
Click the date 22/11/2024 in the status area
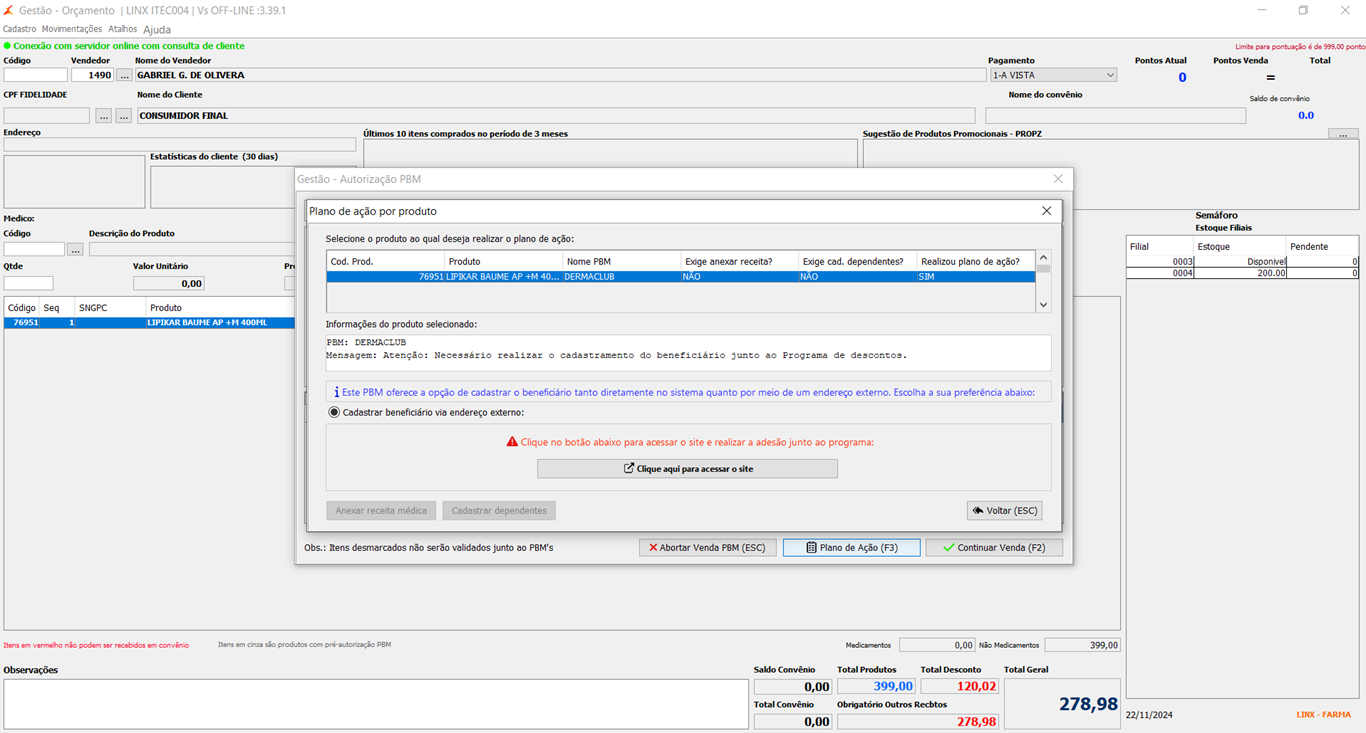tap(1150, 715)
